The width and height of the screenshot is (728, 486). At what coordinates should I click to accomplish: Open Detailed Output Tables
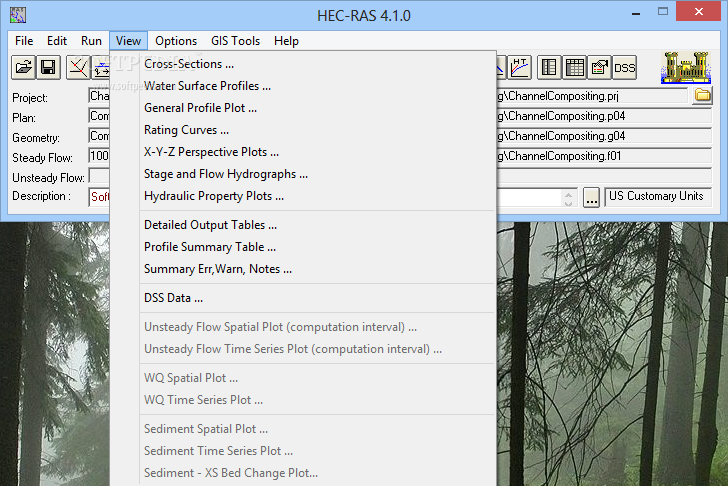[x=303, y=225]
